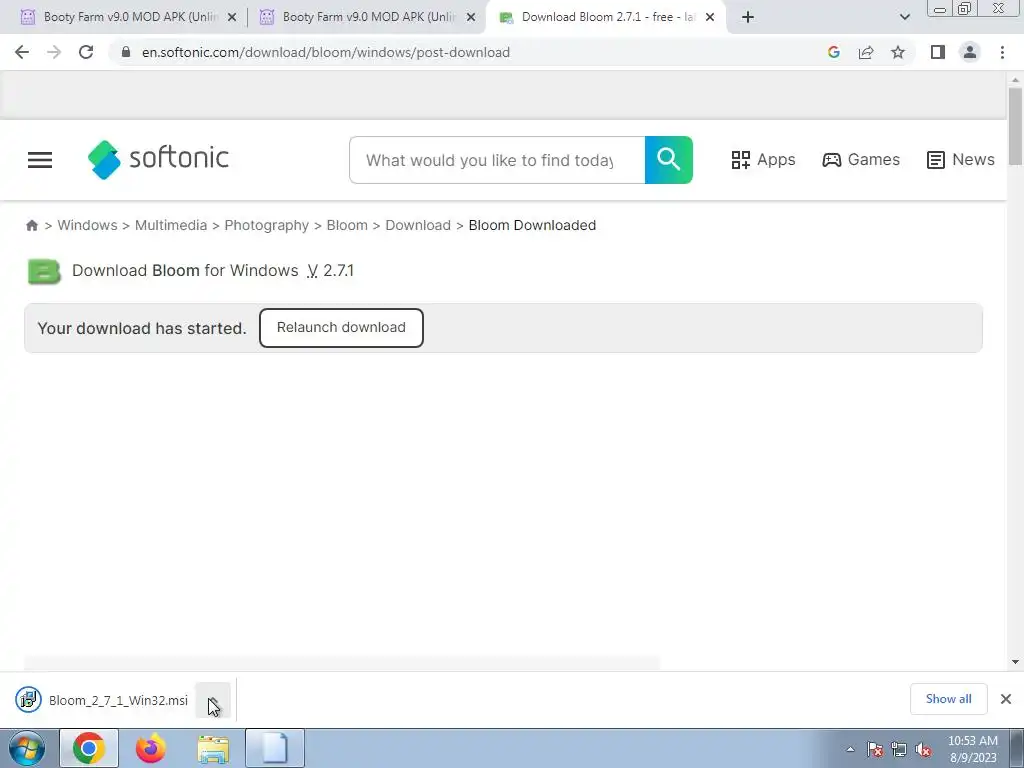Open the browser side panel
The image size is (1024, 768).
938,52
